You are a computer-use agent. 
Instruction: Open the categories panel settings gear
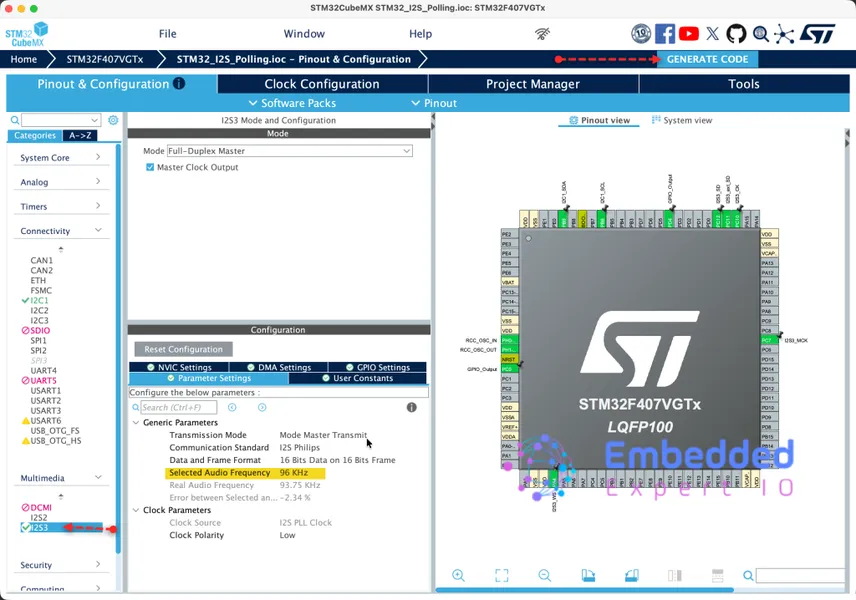tap(113, 120)
